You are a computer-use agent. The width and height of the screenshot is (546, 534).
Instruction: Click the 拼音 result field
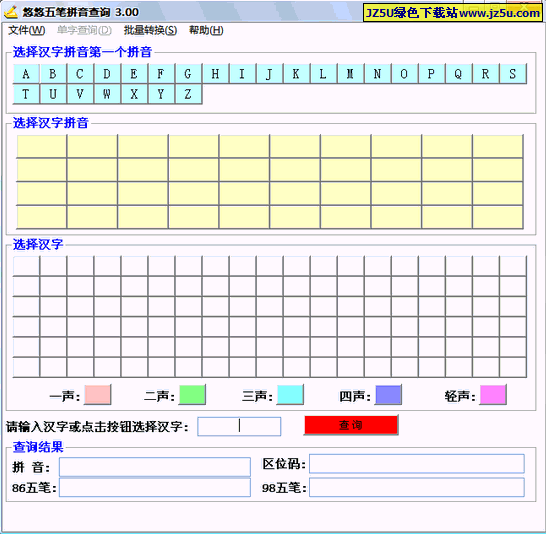[x=155, y=467]
